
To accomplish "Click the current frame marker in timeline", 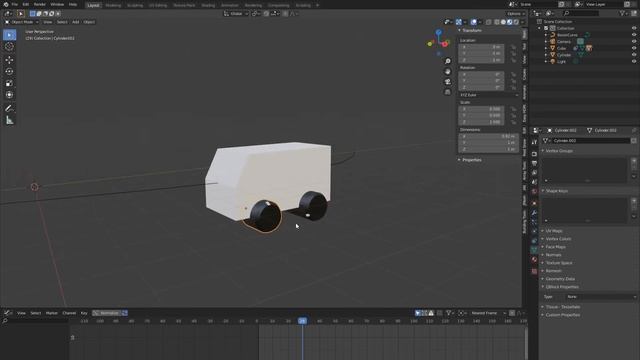I will point(302,321).
